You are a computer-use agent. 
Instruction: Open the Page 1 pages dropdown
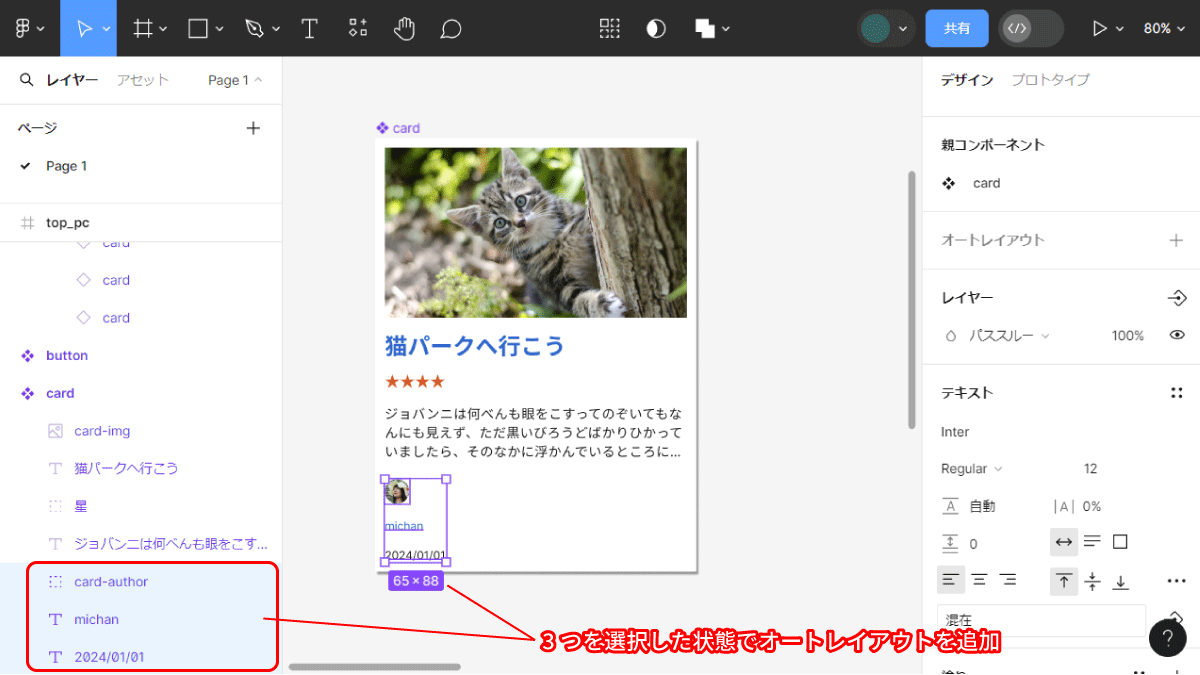coord(235,80)
